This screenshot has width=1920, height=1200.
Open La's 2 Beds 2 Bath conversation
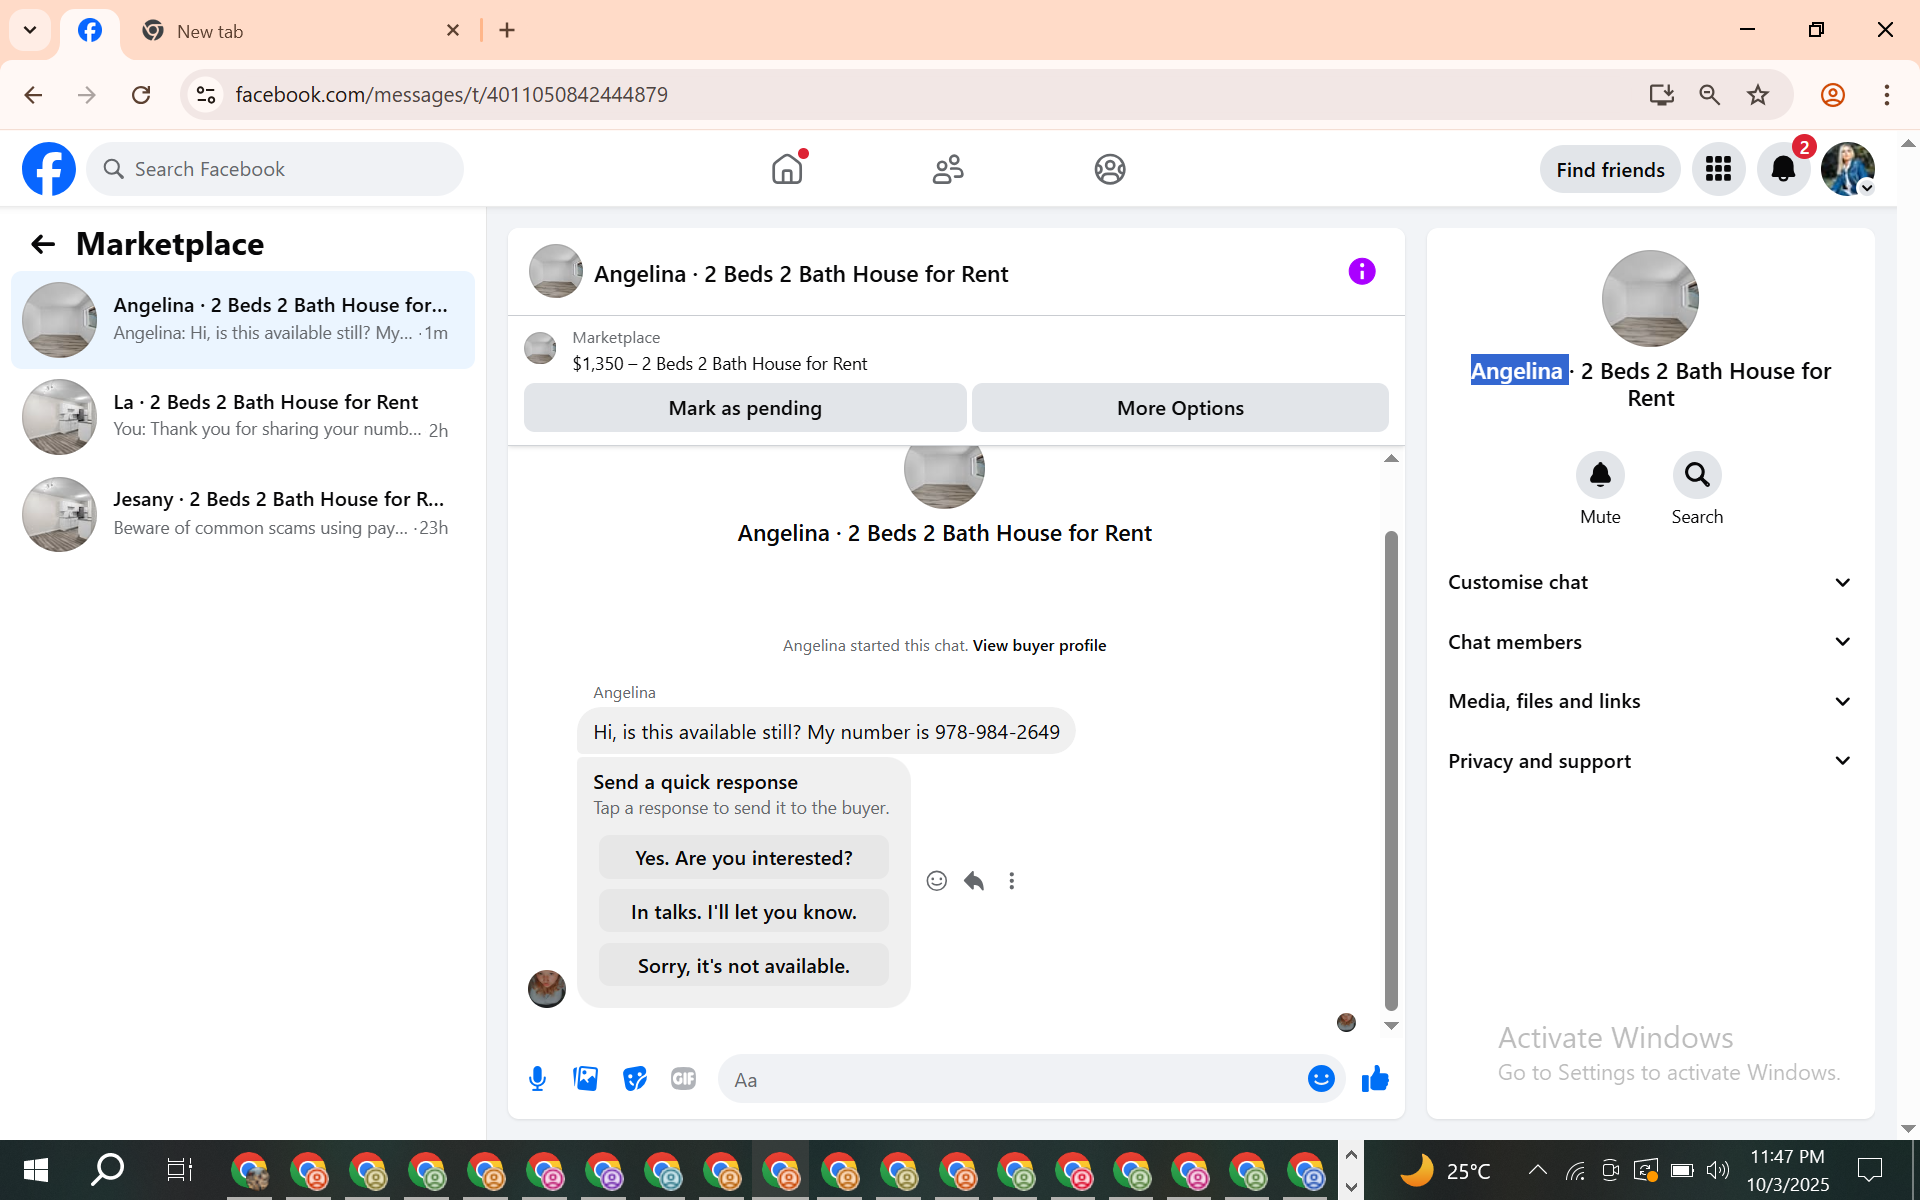coord(243,417)
